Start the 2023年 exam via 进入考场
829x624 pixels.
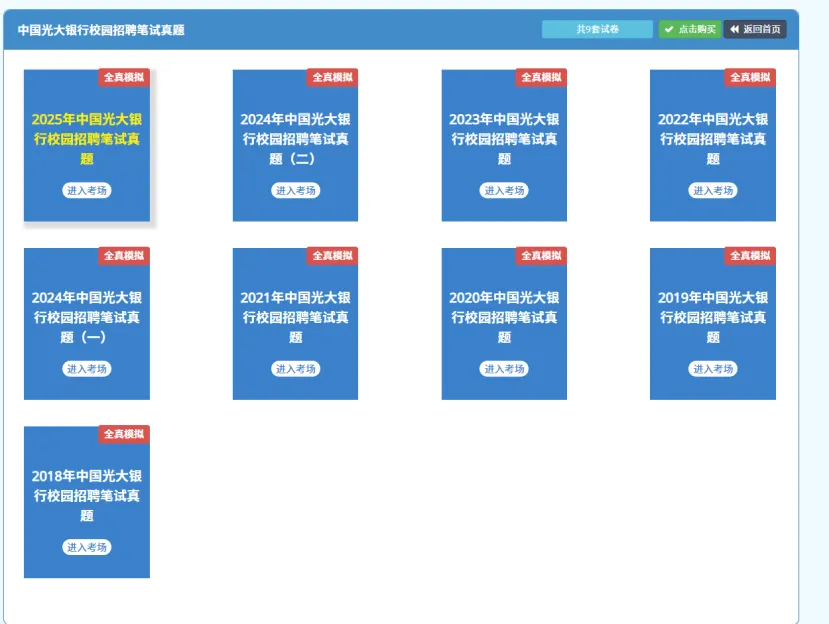[x=504, y=190]
